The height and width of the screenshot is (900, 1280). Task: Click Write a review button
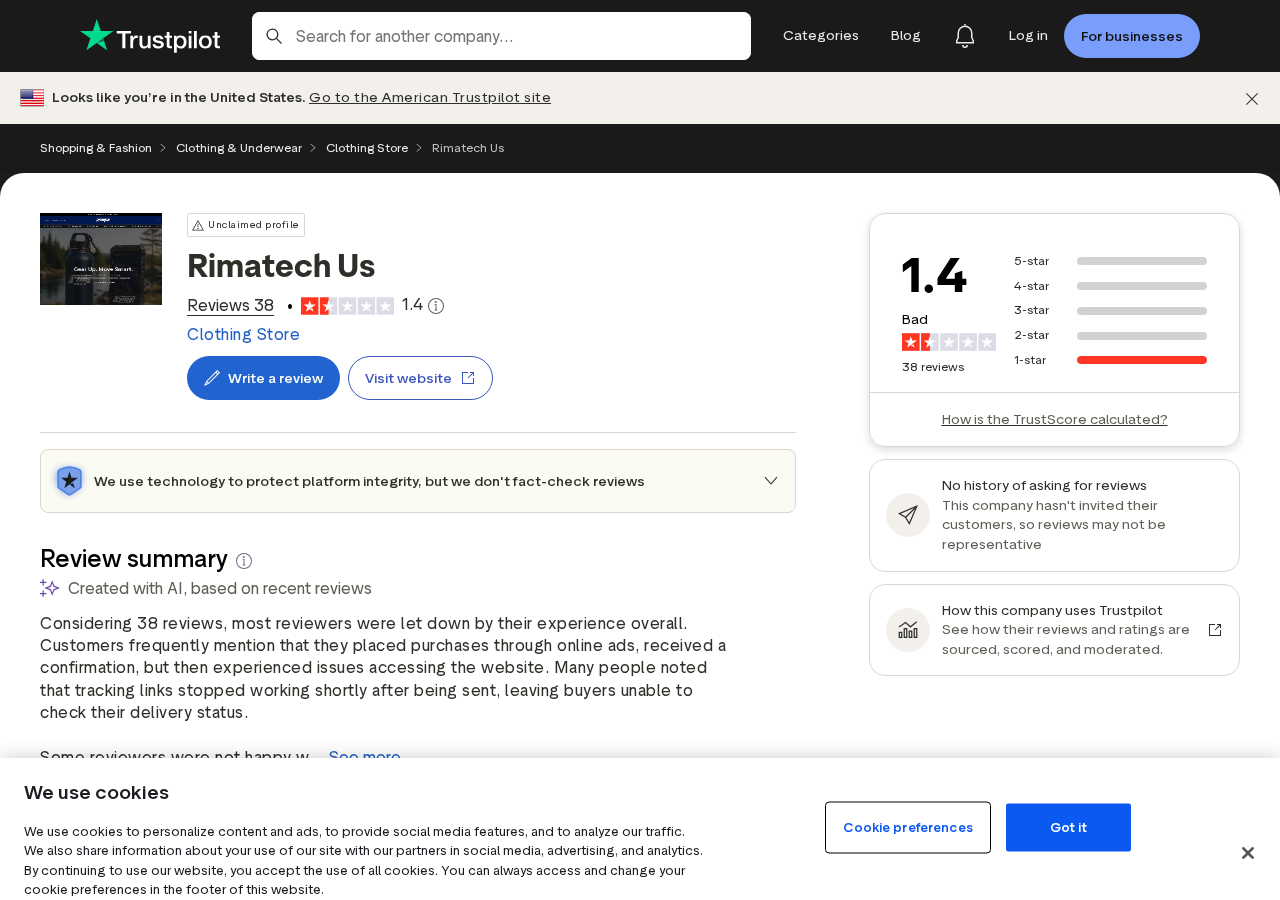pyautogui.click(x=263, y=378)
